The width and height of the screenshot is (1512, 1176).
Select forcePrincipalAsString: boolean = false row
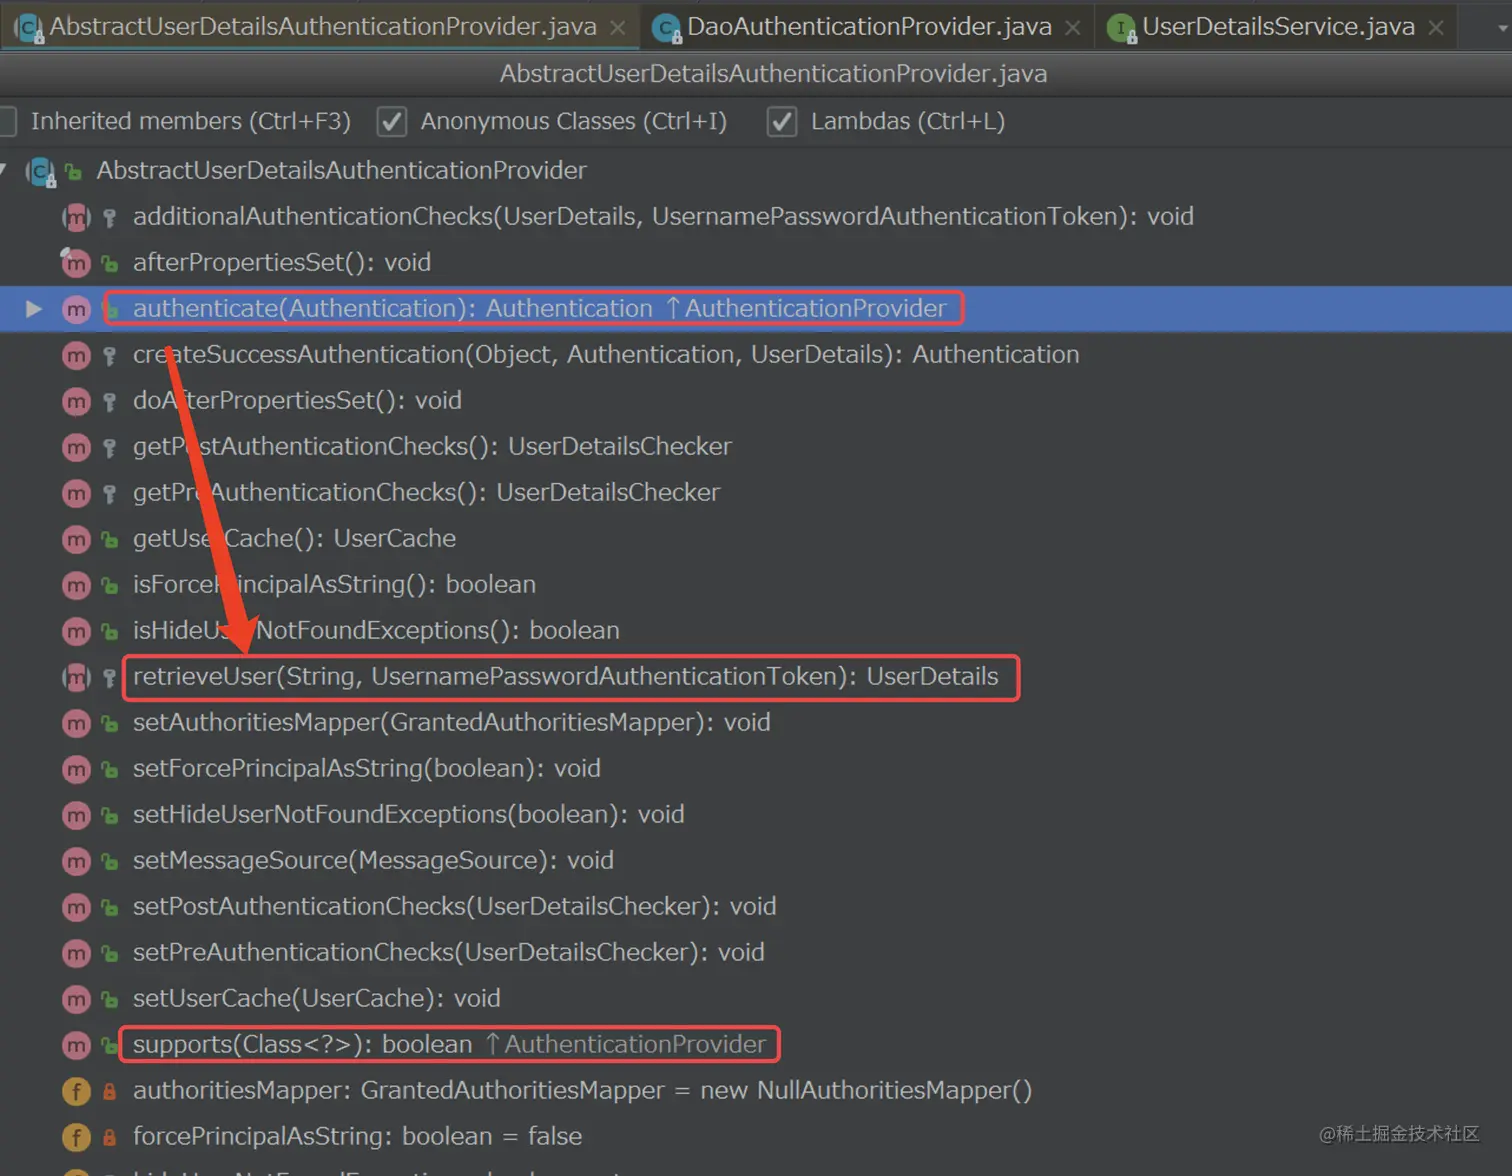756,1137
